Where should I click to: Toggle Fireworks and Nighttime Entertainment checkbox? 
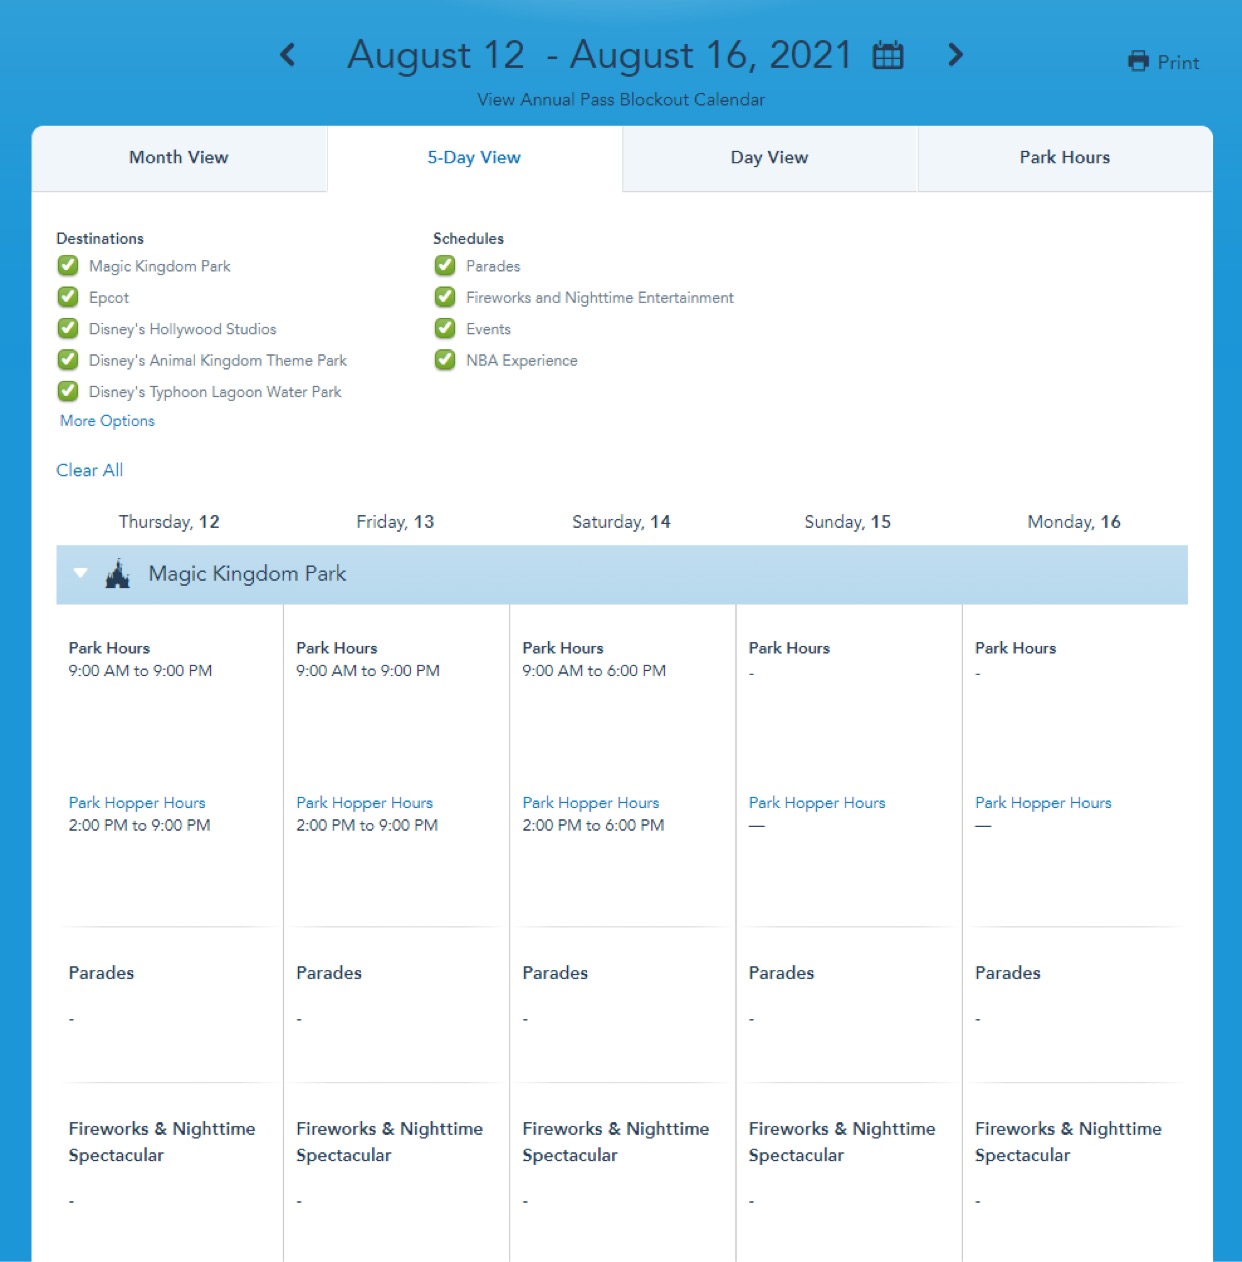click(445, 297)
